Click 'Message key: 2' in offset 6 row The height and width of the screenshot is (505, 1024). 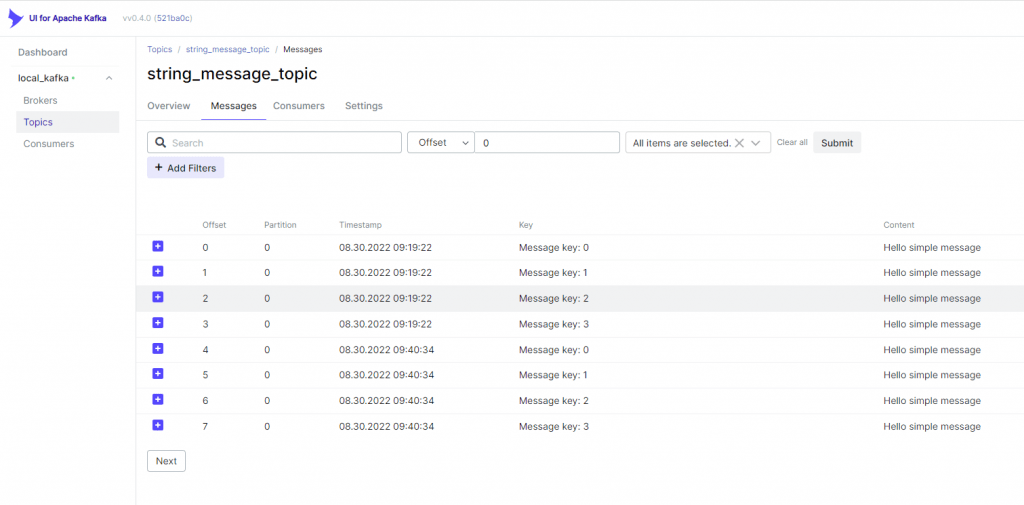pyautogui.click(x=554, y=400)
